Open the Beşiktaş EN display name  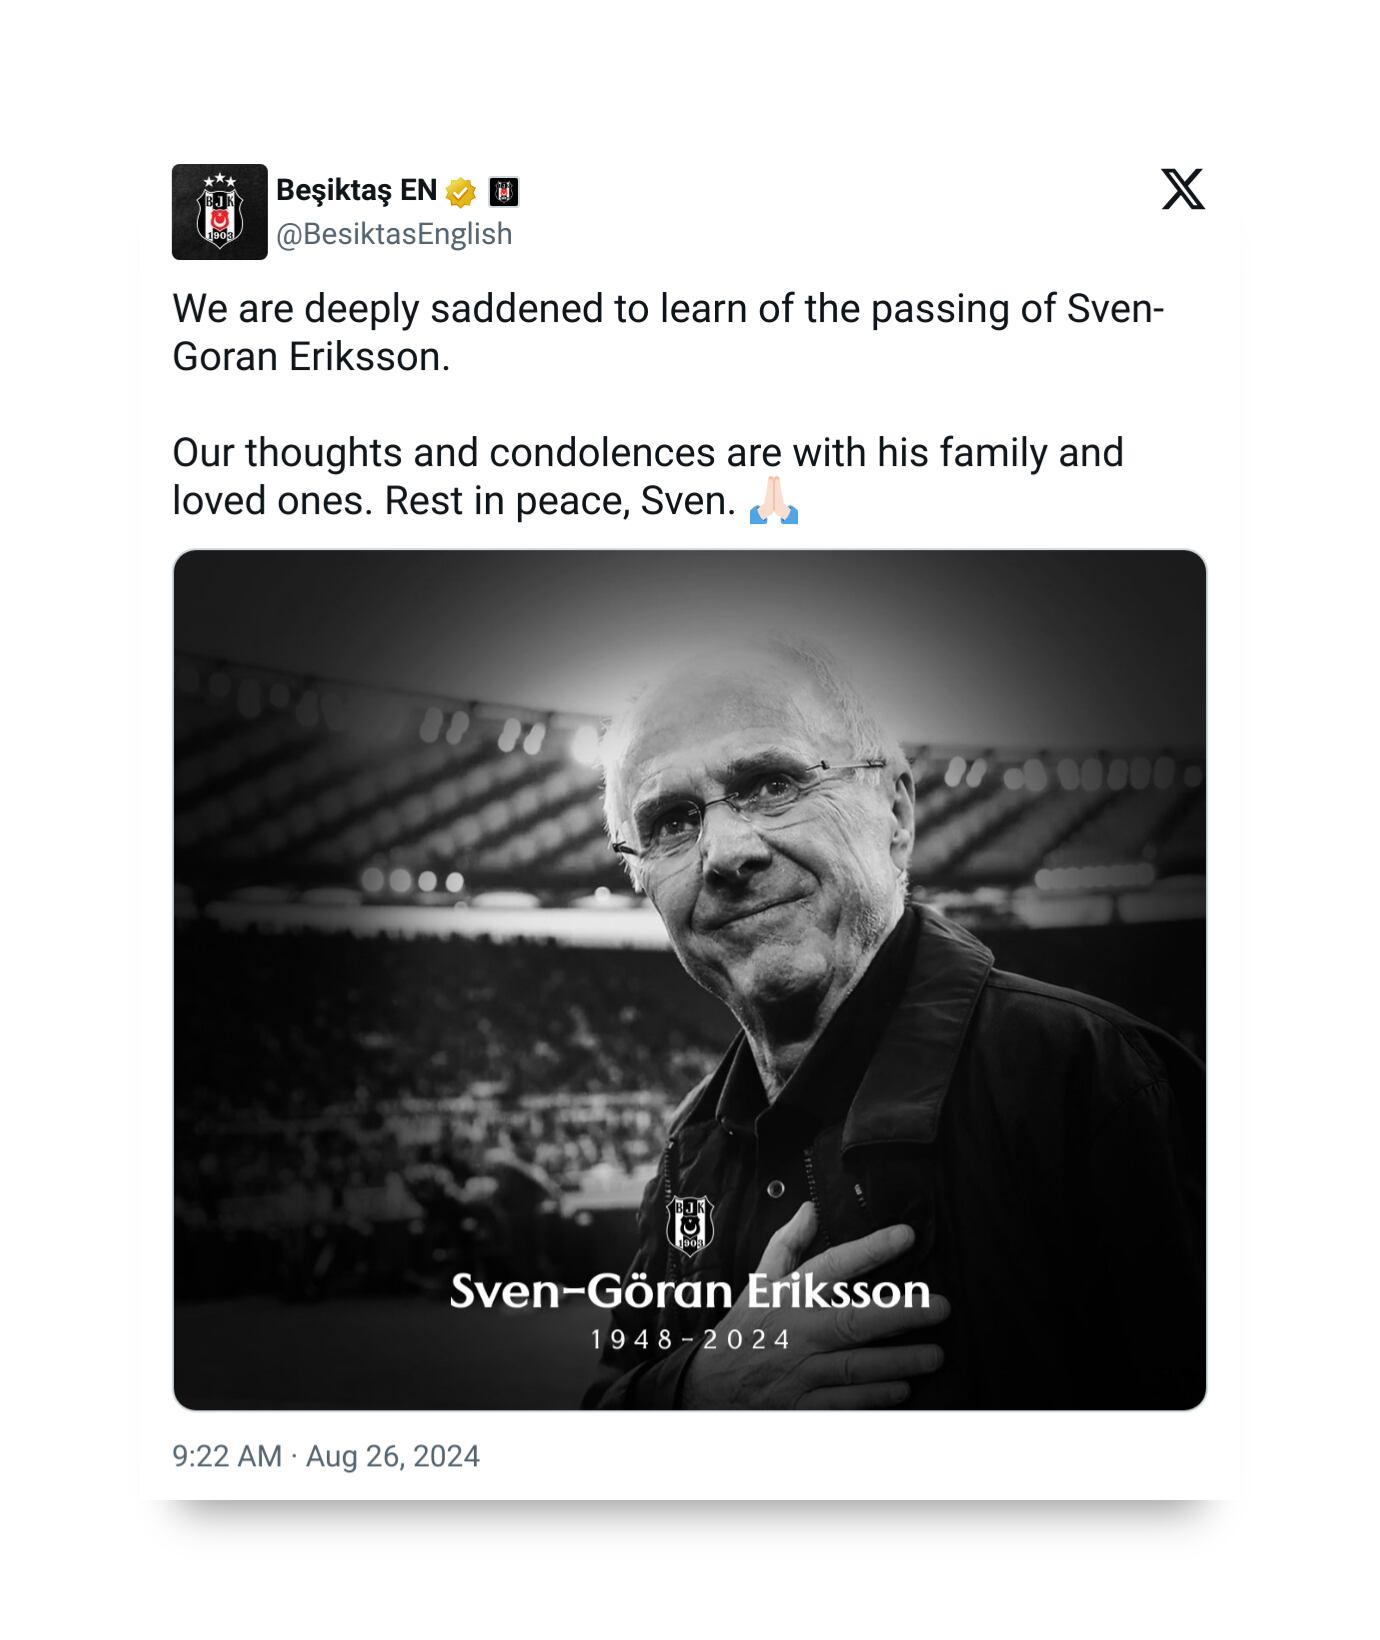coord(356,190)
